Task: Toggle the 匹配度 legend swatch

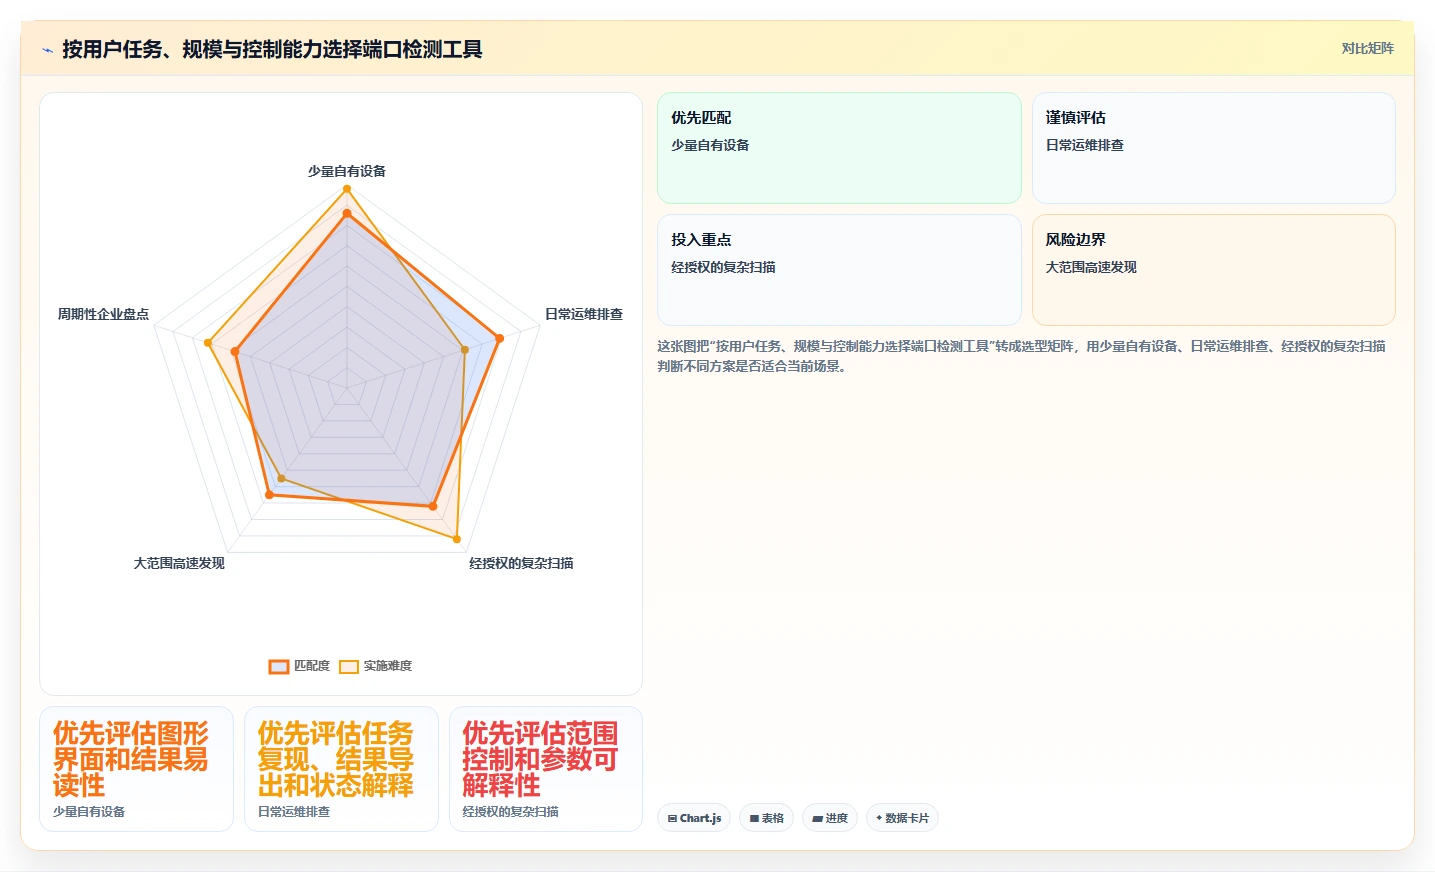Action: (x=279, y=666)
